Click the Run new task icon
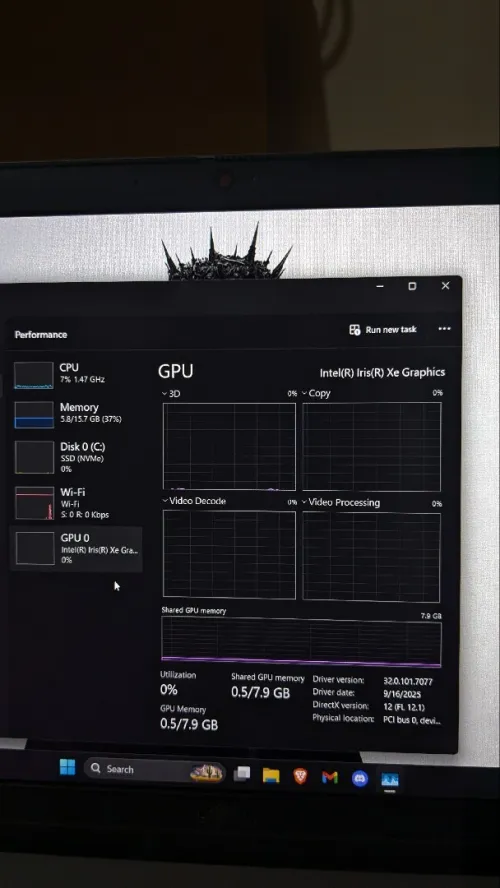The width and height of the screenshot is (500, 888). click(x=354, y=330)
